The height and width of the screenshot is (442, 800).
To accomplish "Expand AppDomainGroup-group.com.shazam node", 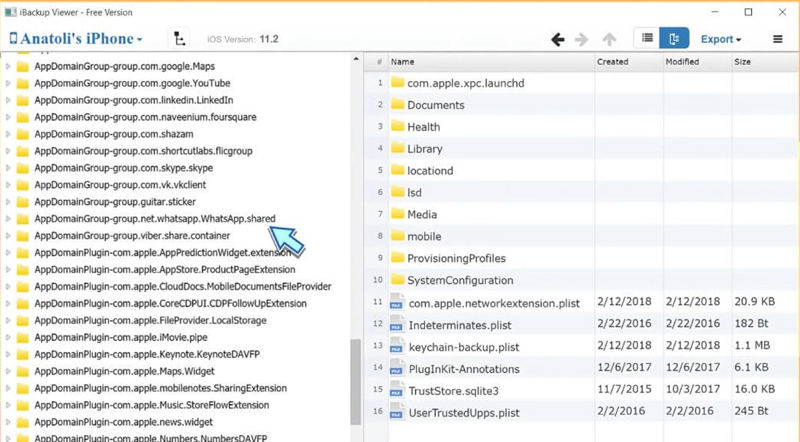I will pos(8,134).
